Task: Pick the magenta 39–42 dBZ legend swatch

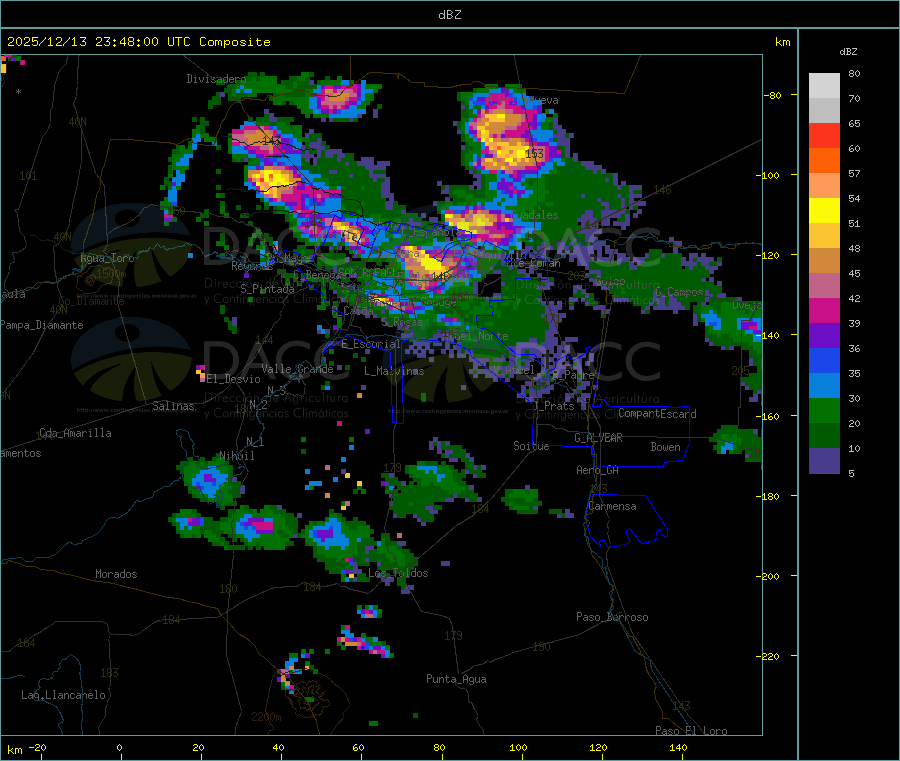Action: [824, 310]
